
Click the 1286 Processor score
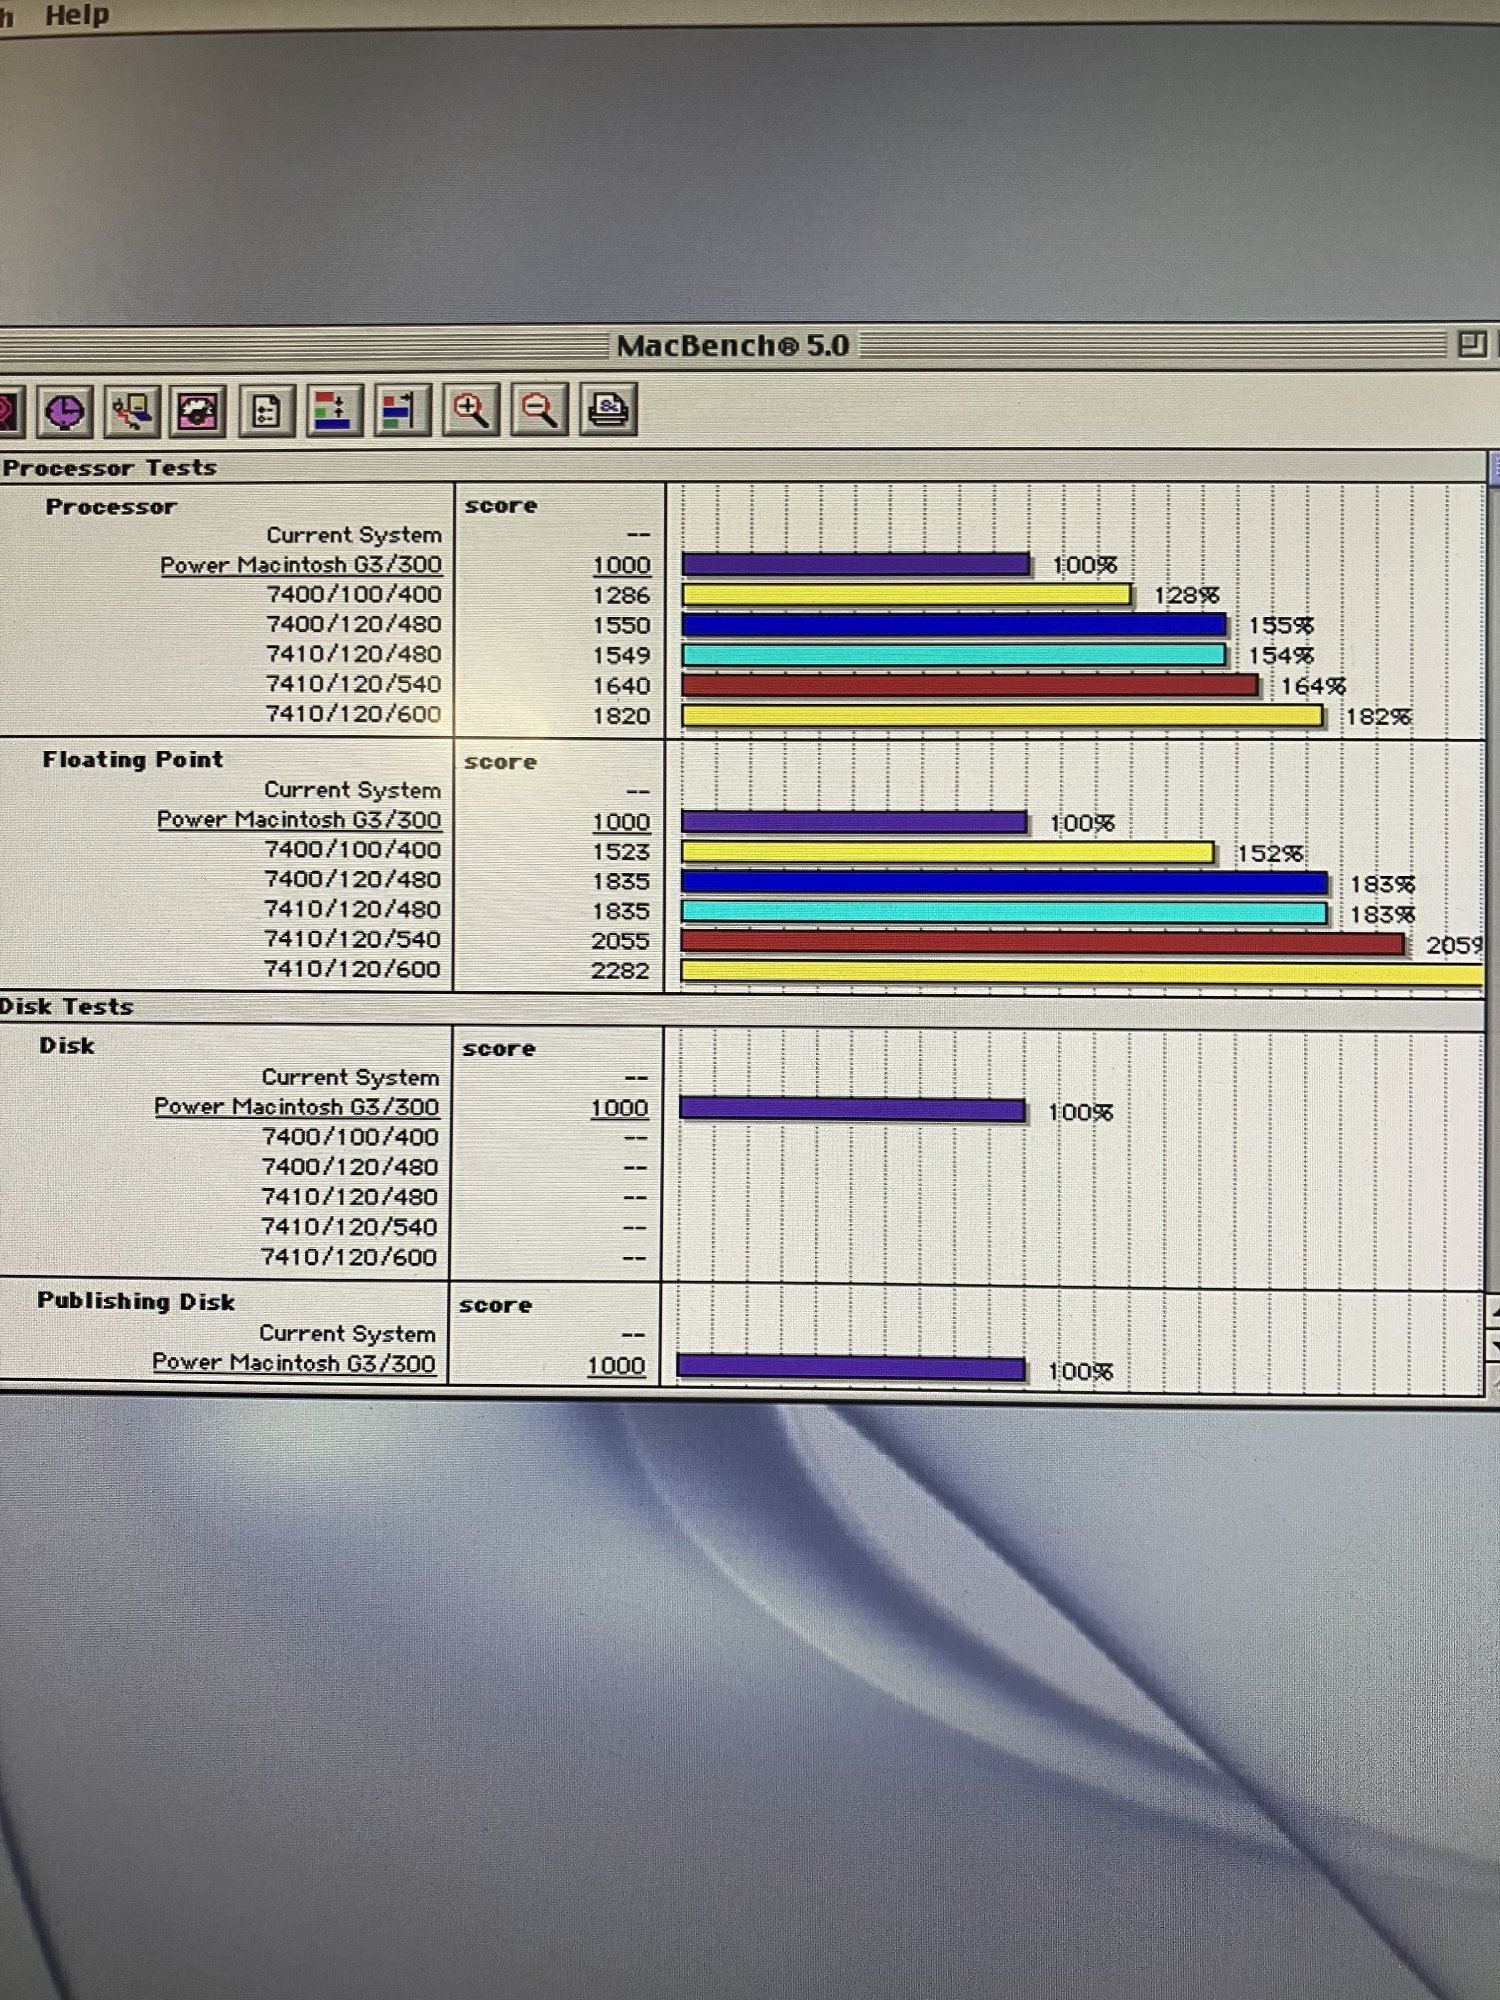coord(621,596)
